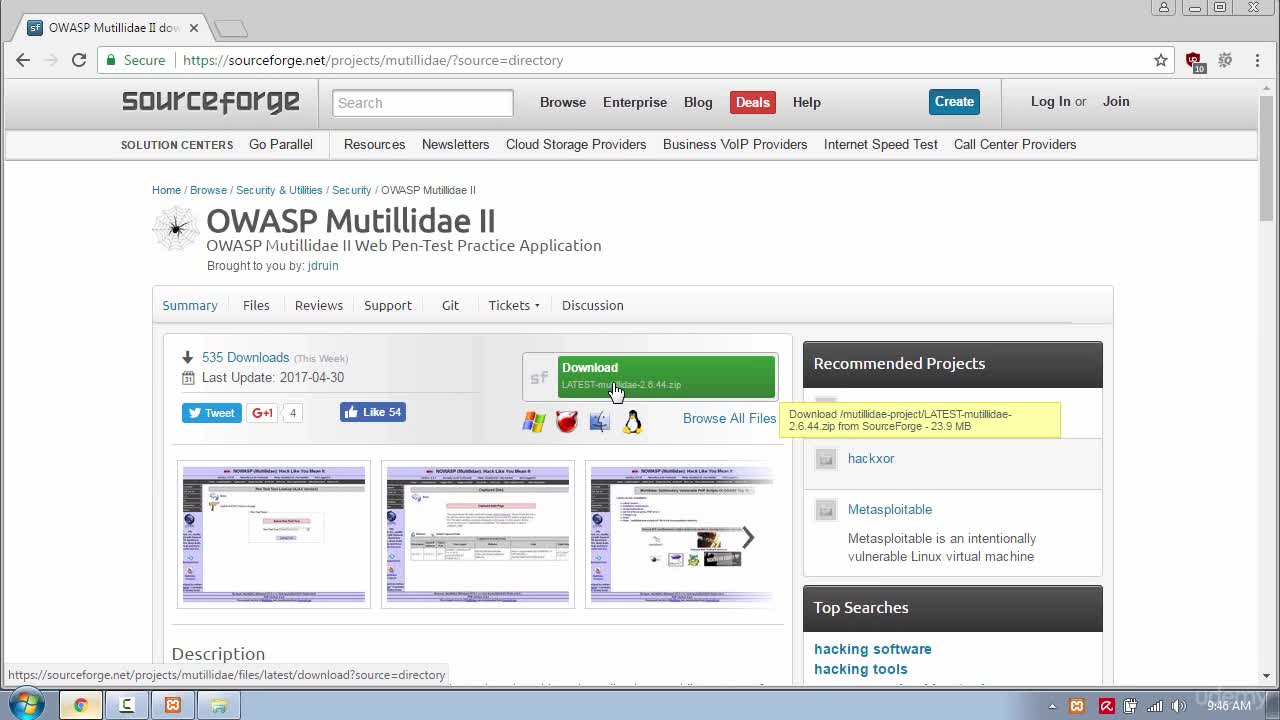Open File Explorer from the taskbar

click(x=219, y=705)
